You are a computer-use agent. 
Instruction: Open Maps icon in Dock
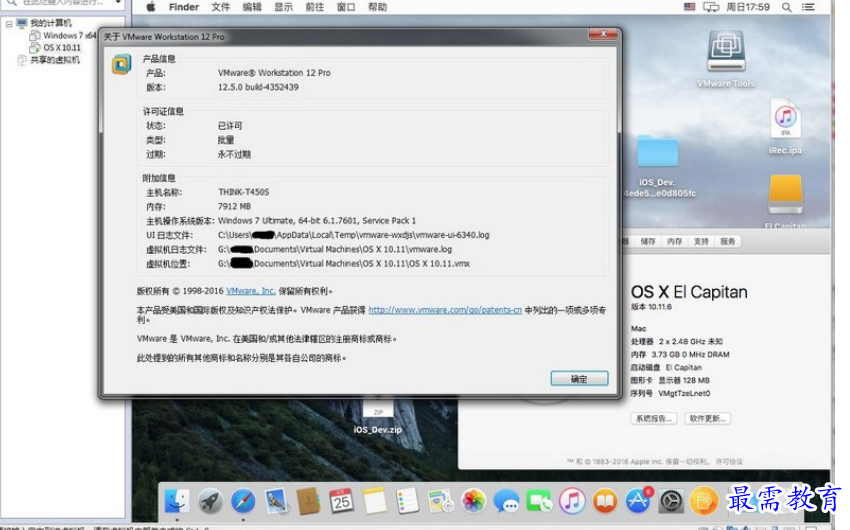click(x=440, y=501)
